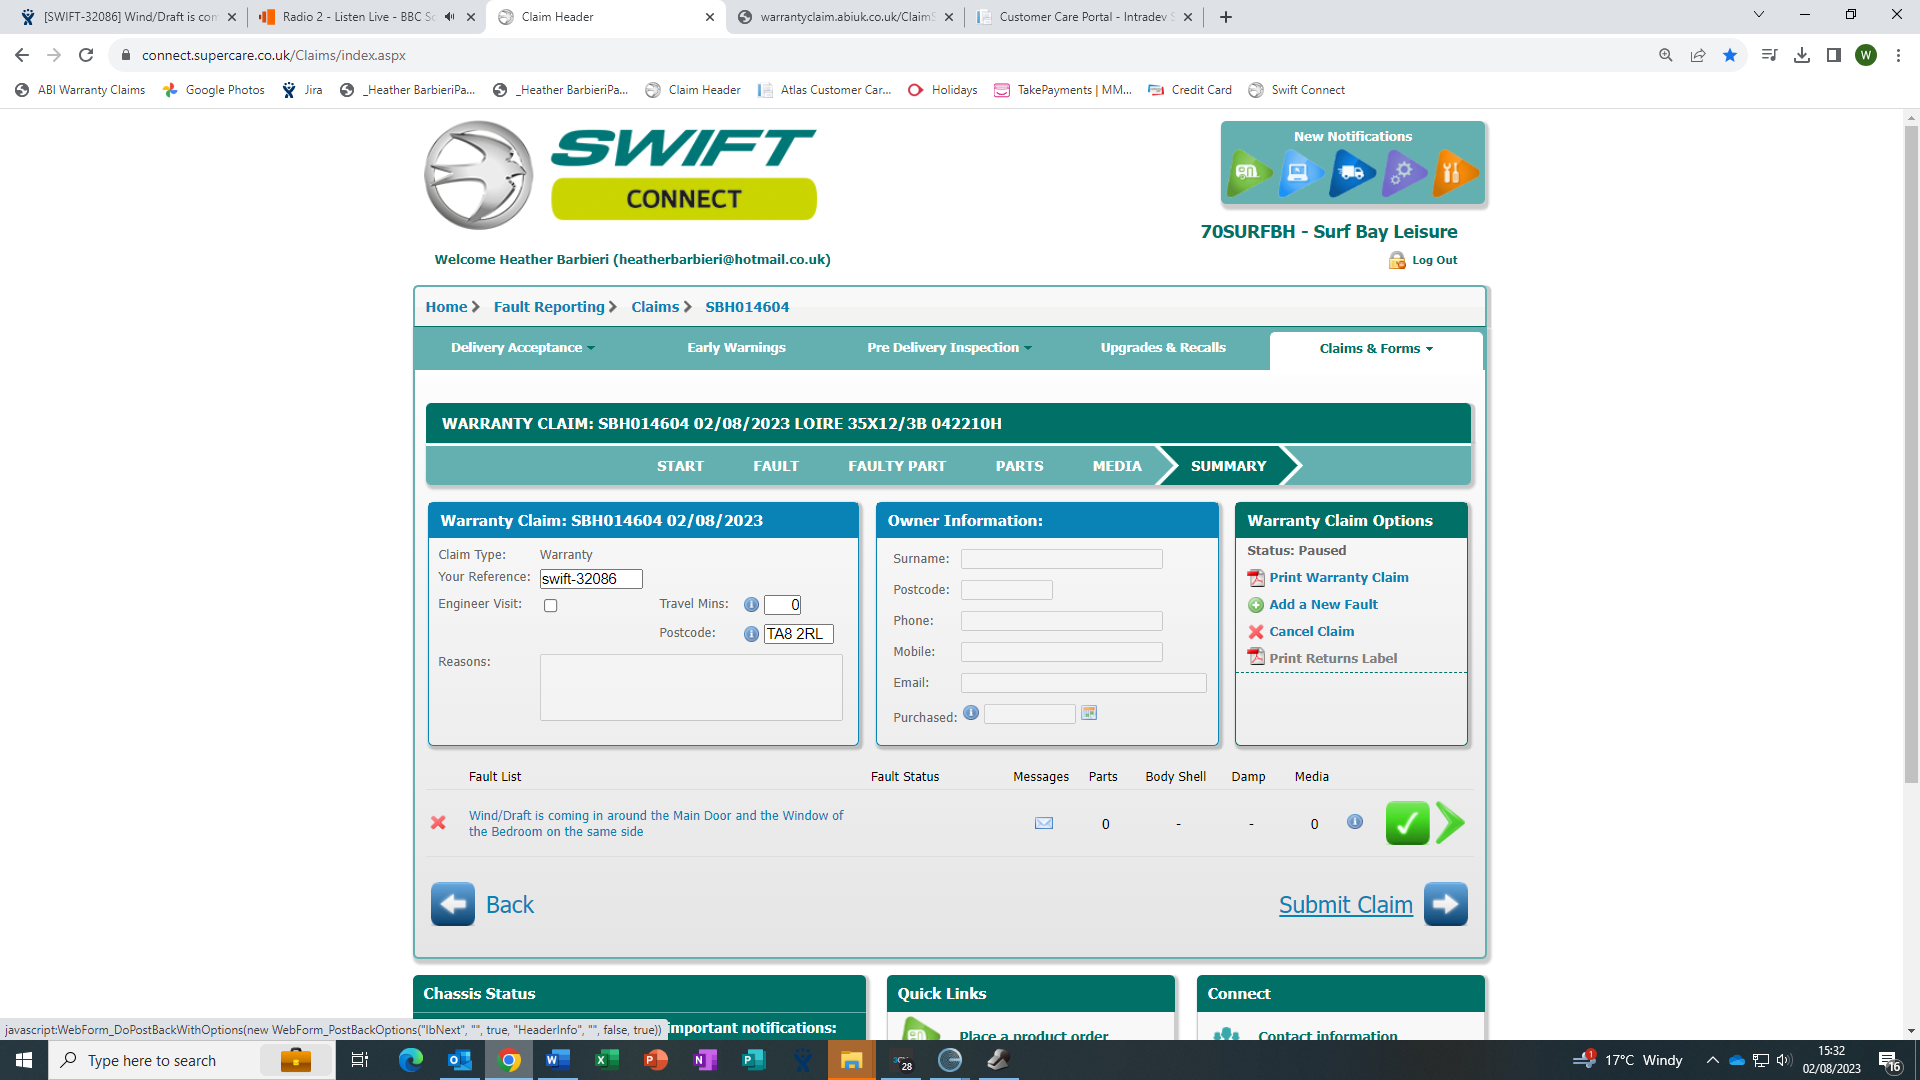
Task: Click the green tick icon on fault row
Action: point(1407,824)
